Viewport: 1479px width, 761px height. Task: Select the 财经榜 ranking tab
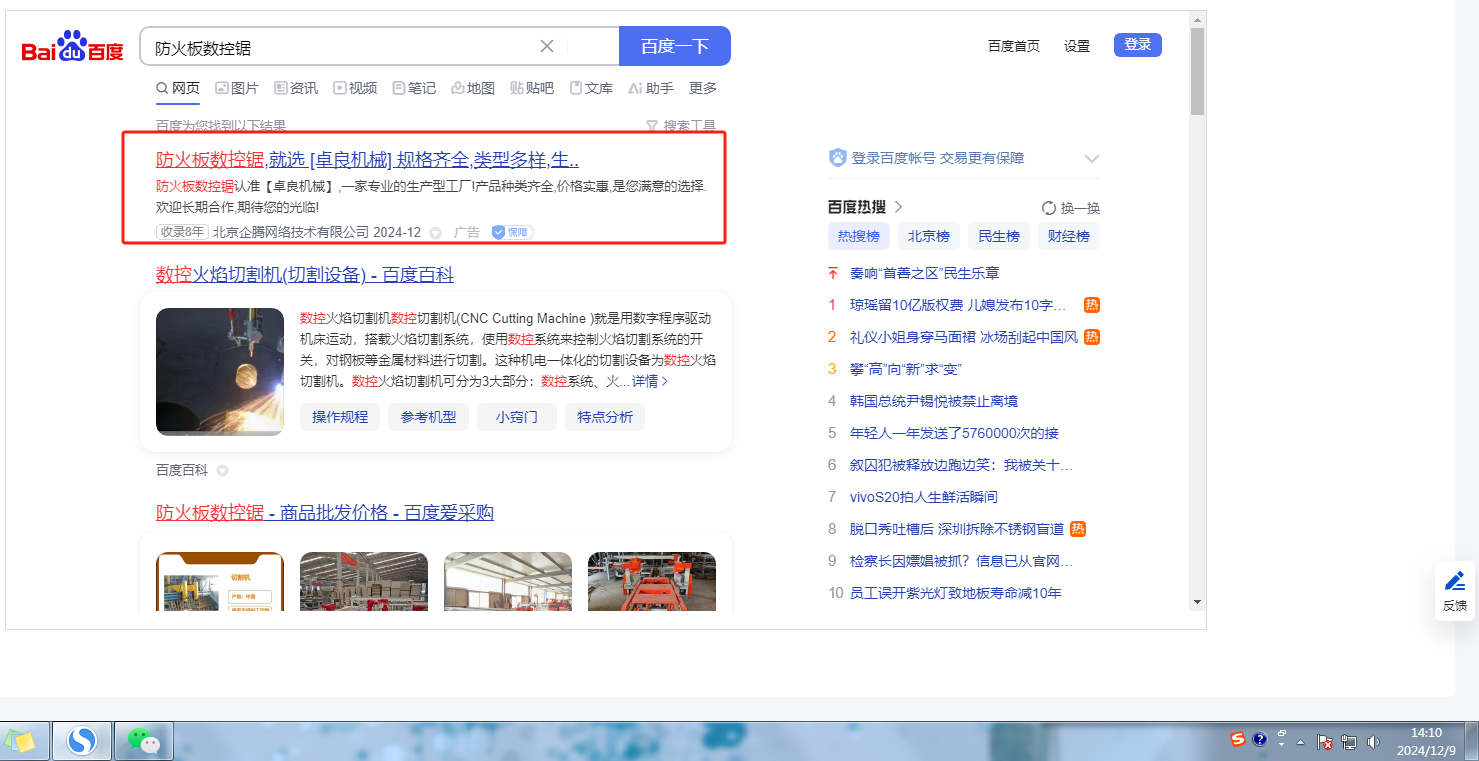pyautogui.click(x=1069, y=237)
